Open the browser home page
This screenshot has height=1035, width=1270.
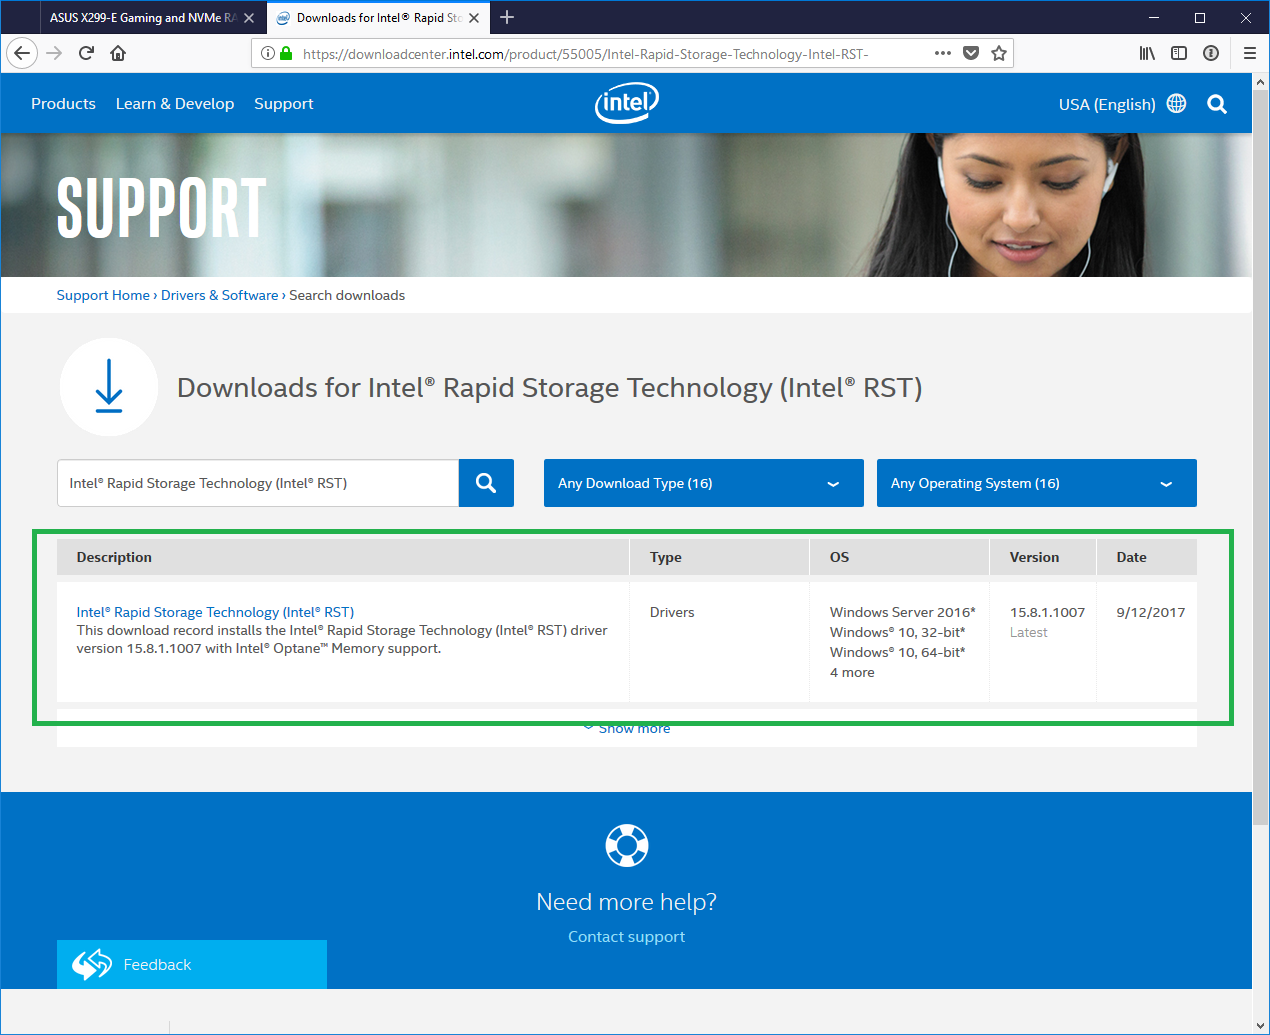(118, 54)
